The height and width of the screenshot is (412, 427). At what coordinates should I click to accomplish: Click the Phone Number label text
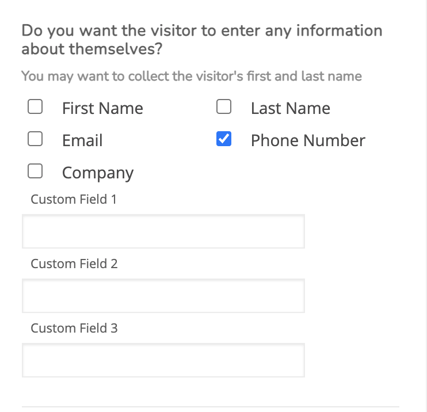coord(308,140)
